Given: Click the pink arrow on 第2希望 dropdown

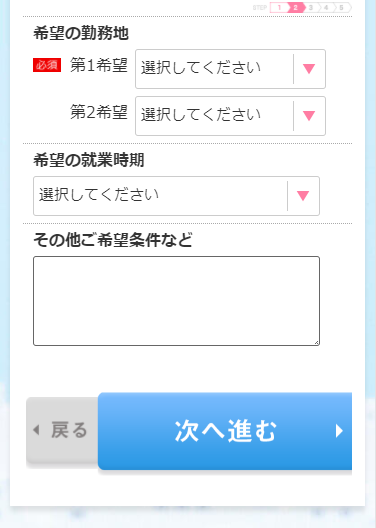Looking at the screenshot, I should pyautogui.click(x=309, y=116).
